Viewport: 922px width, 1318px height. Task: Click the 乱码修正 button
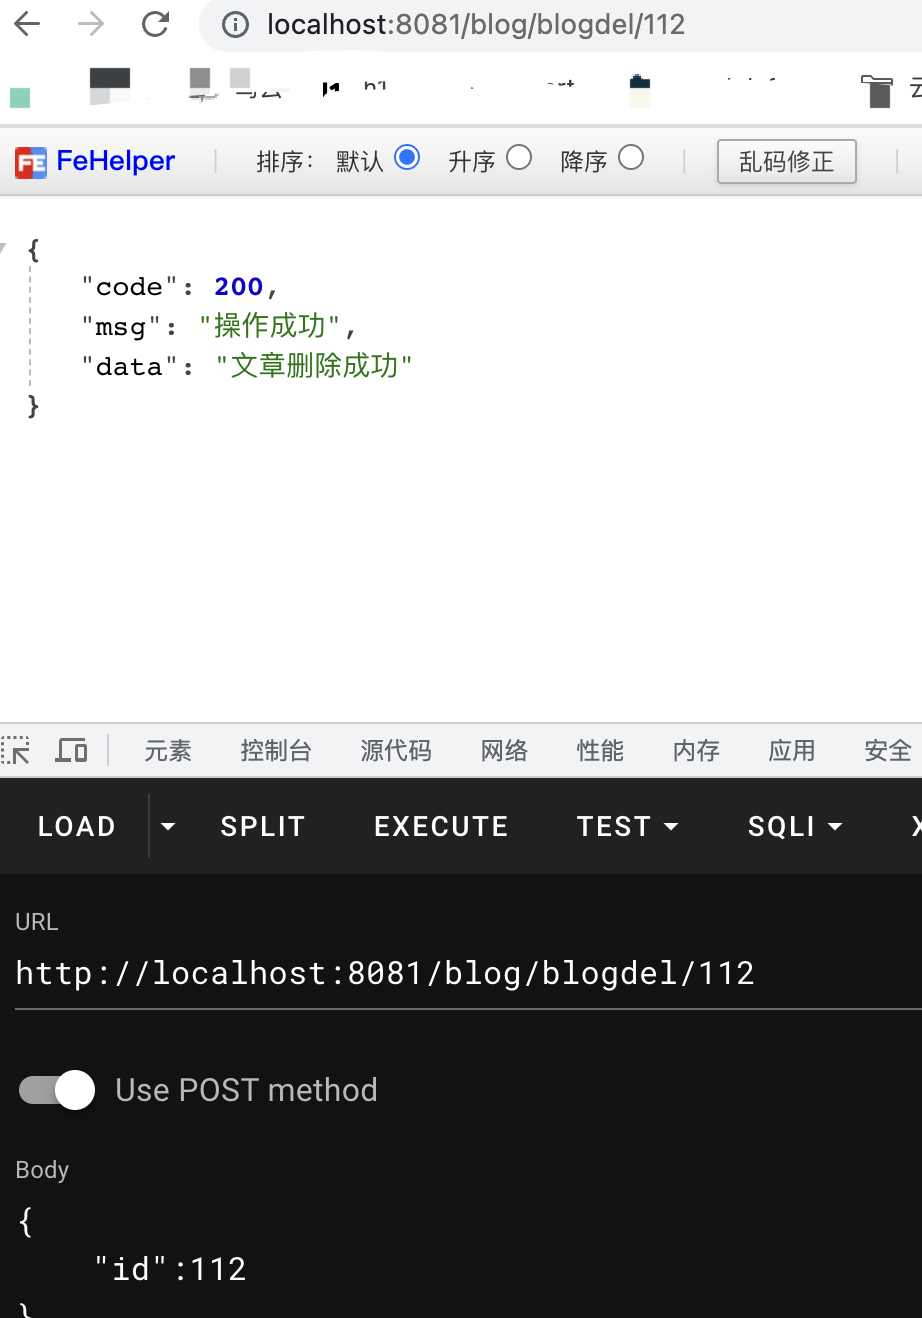pyautogui.click(x=786, y=161)
